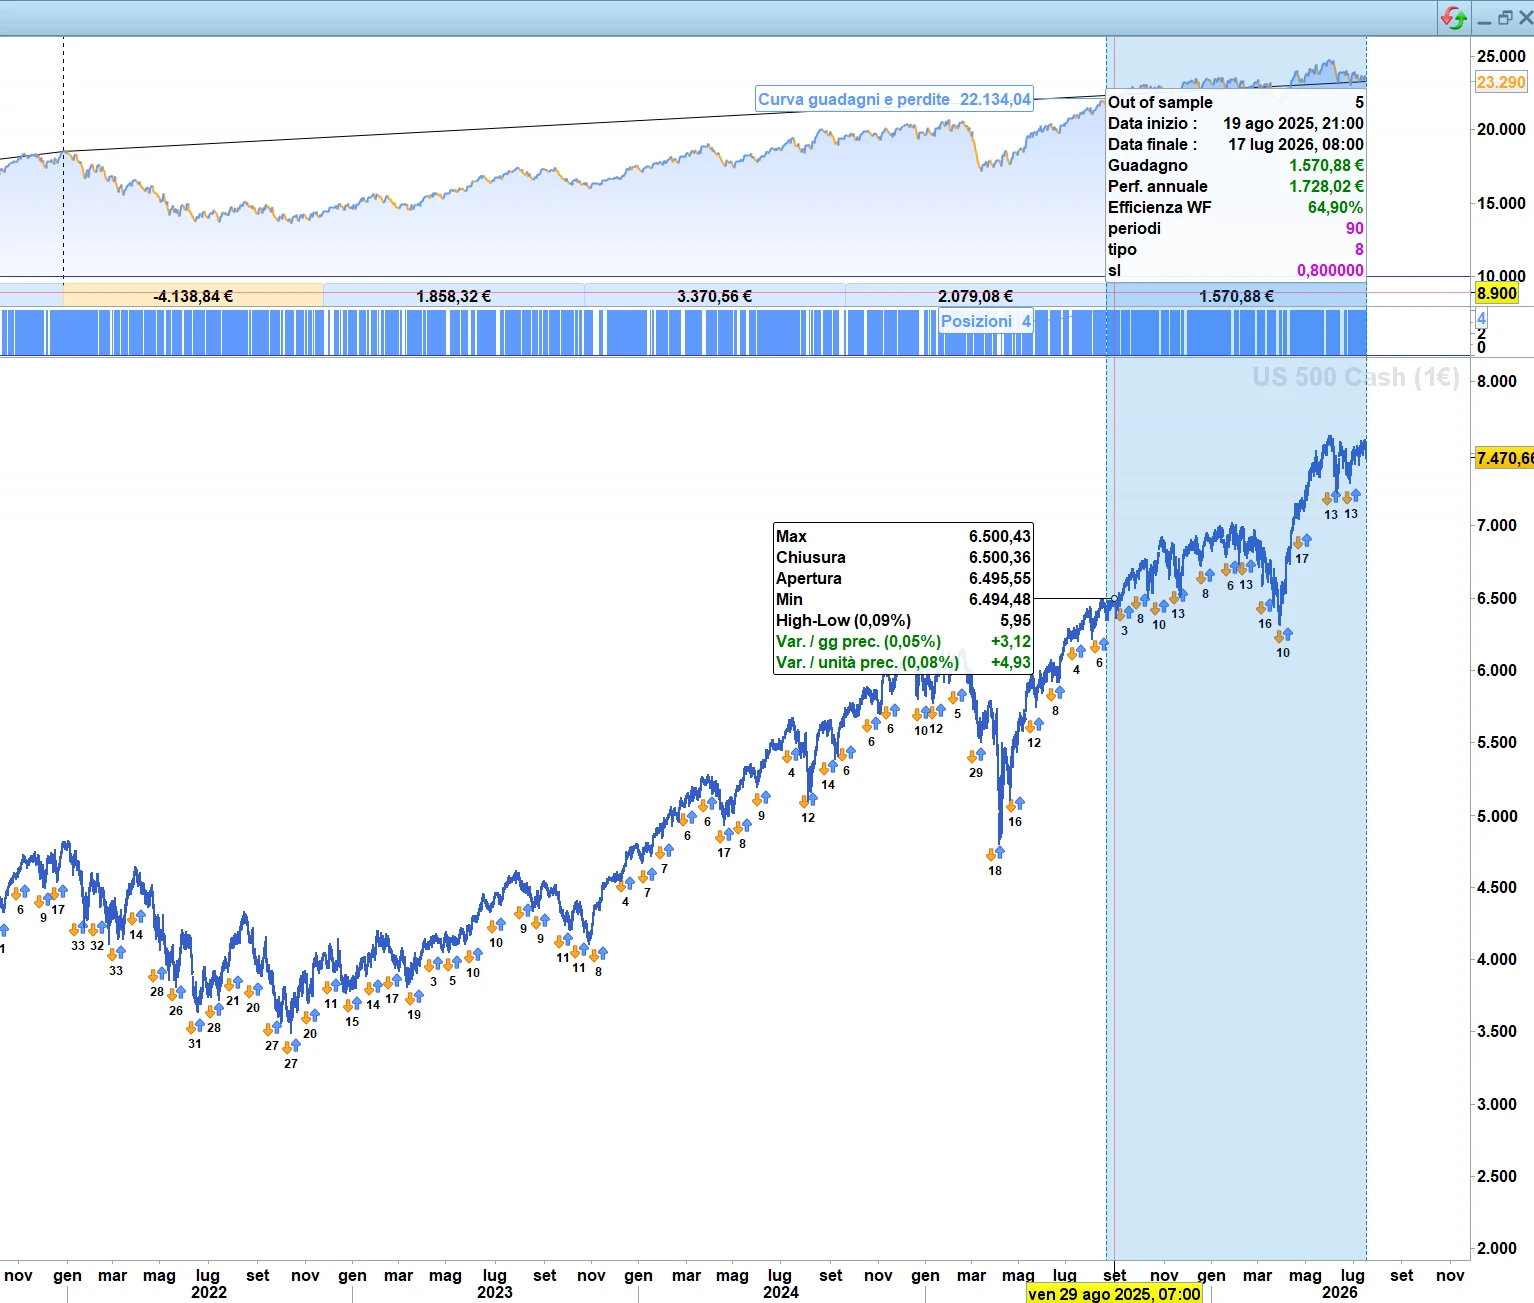1534x1303 pixels.
Task: Click the blue up arrow above trade count 29
Action: tap(980, 755)
